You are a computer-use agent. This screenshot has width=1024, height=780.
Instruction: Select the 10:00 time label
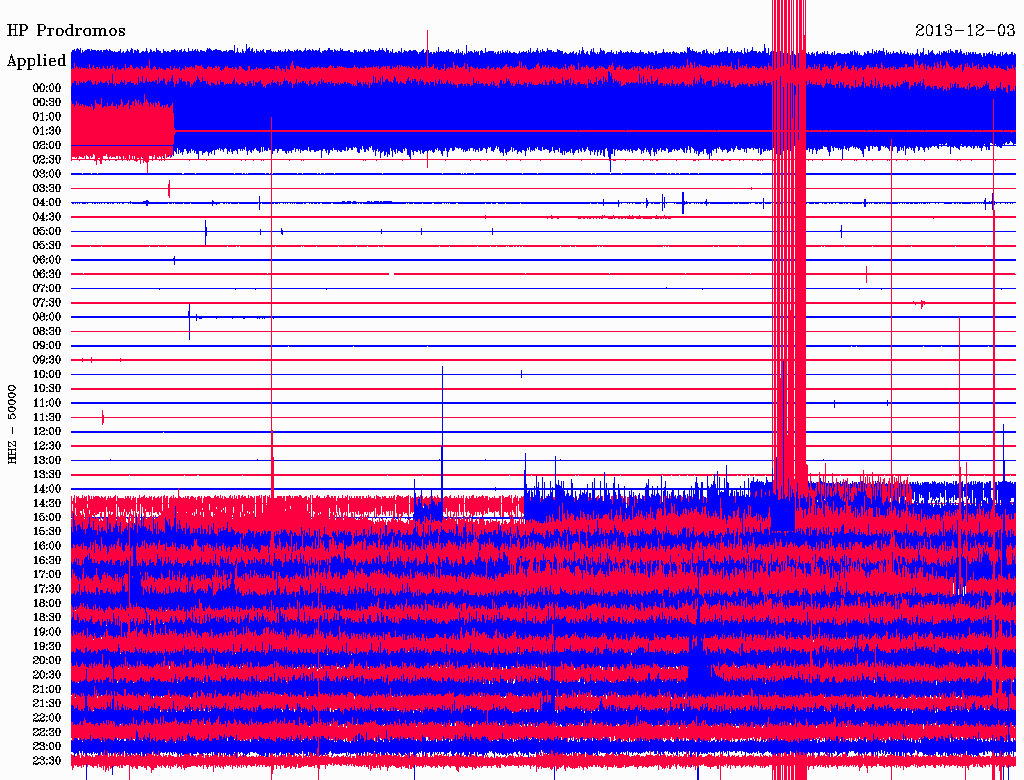tap(47, 374)
